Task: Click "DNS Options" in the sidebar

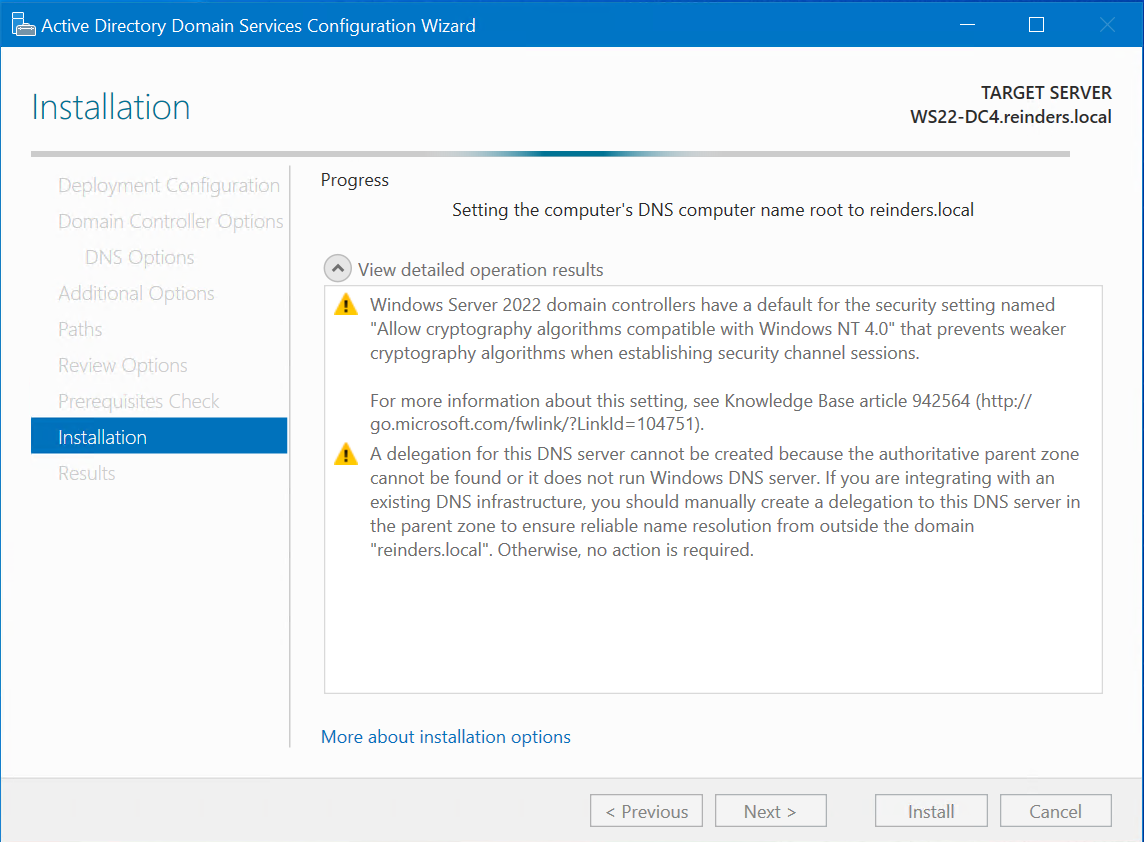Action: click(x=139, y=257)
